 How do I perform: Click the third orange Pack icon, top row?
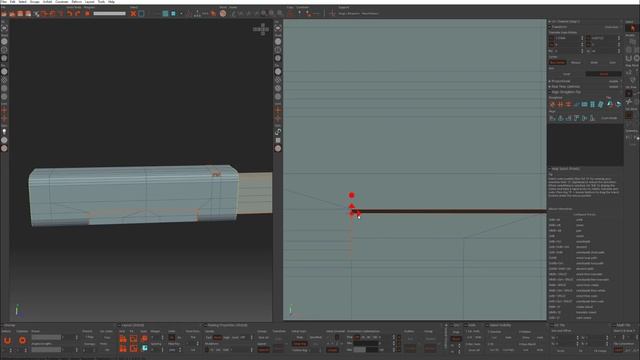click(x=144, y=339)
